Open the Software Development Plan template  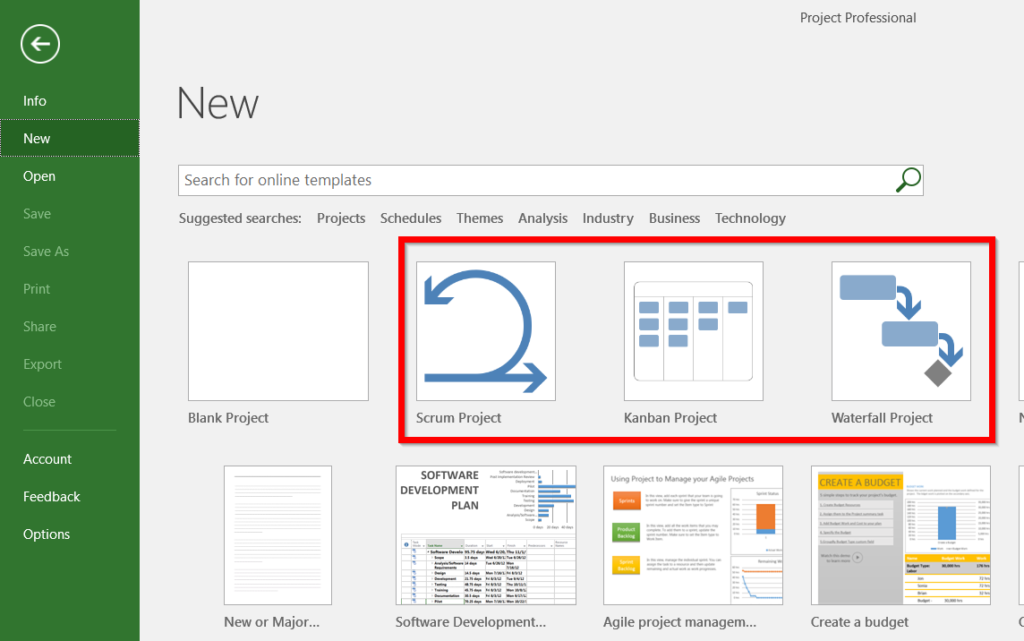pyautogui.click(x=486, y=535)
